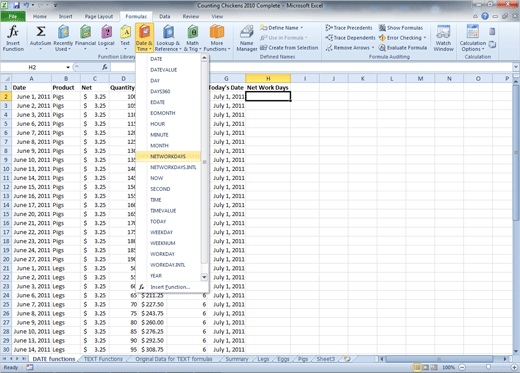Switch to the Home ribbon tab

[x=40, y=16]
